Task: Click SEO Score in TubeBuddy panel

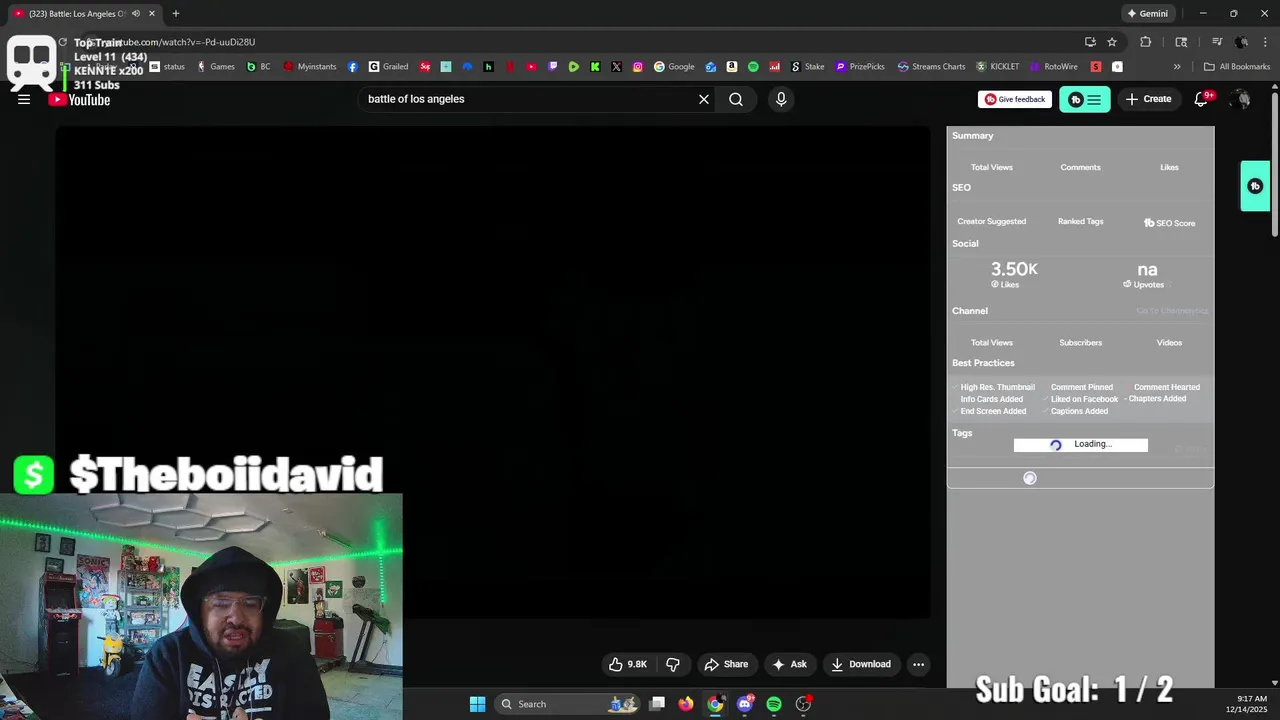Action: [1170, 223]
